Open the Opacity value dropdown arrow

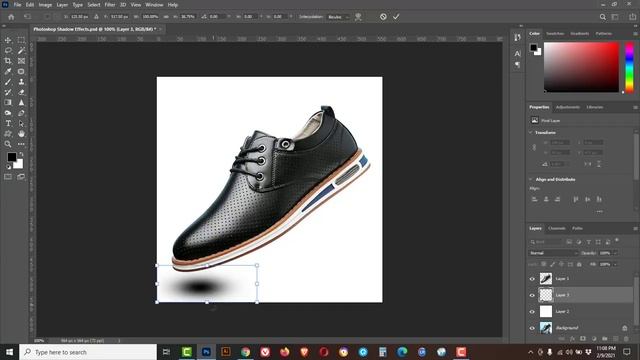(x=615, y=253)
